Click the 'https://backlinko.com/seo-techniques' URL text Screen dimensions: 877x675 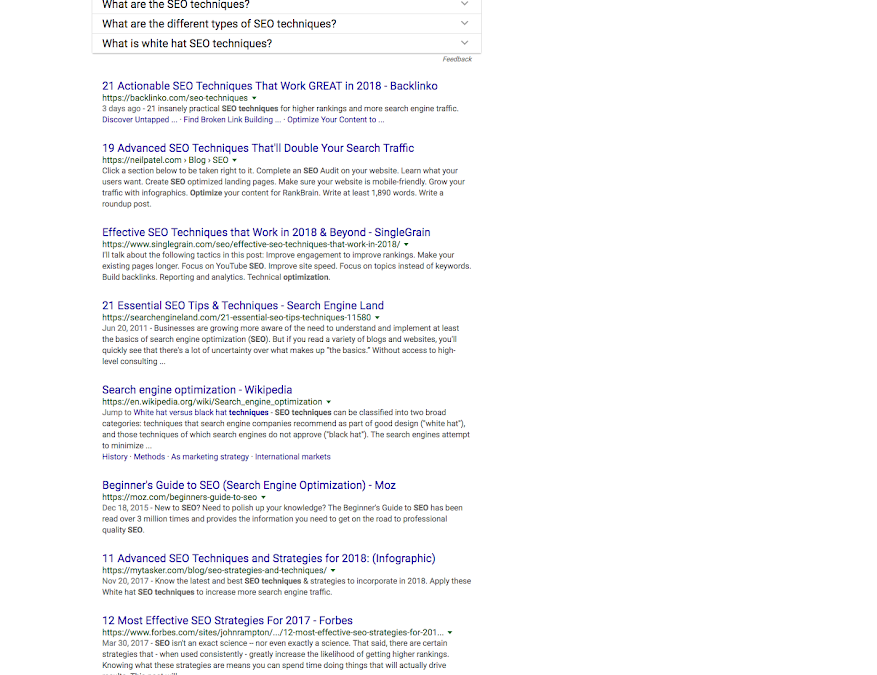click(175, 98)
